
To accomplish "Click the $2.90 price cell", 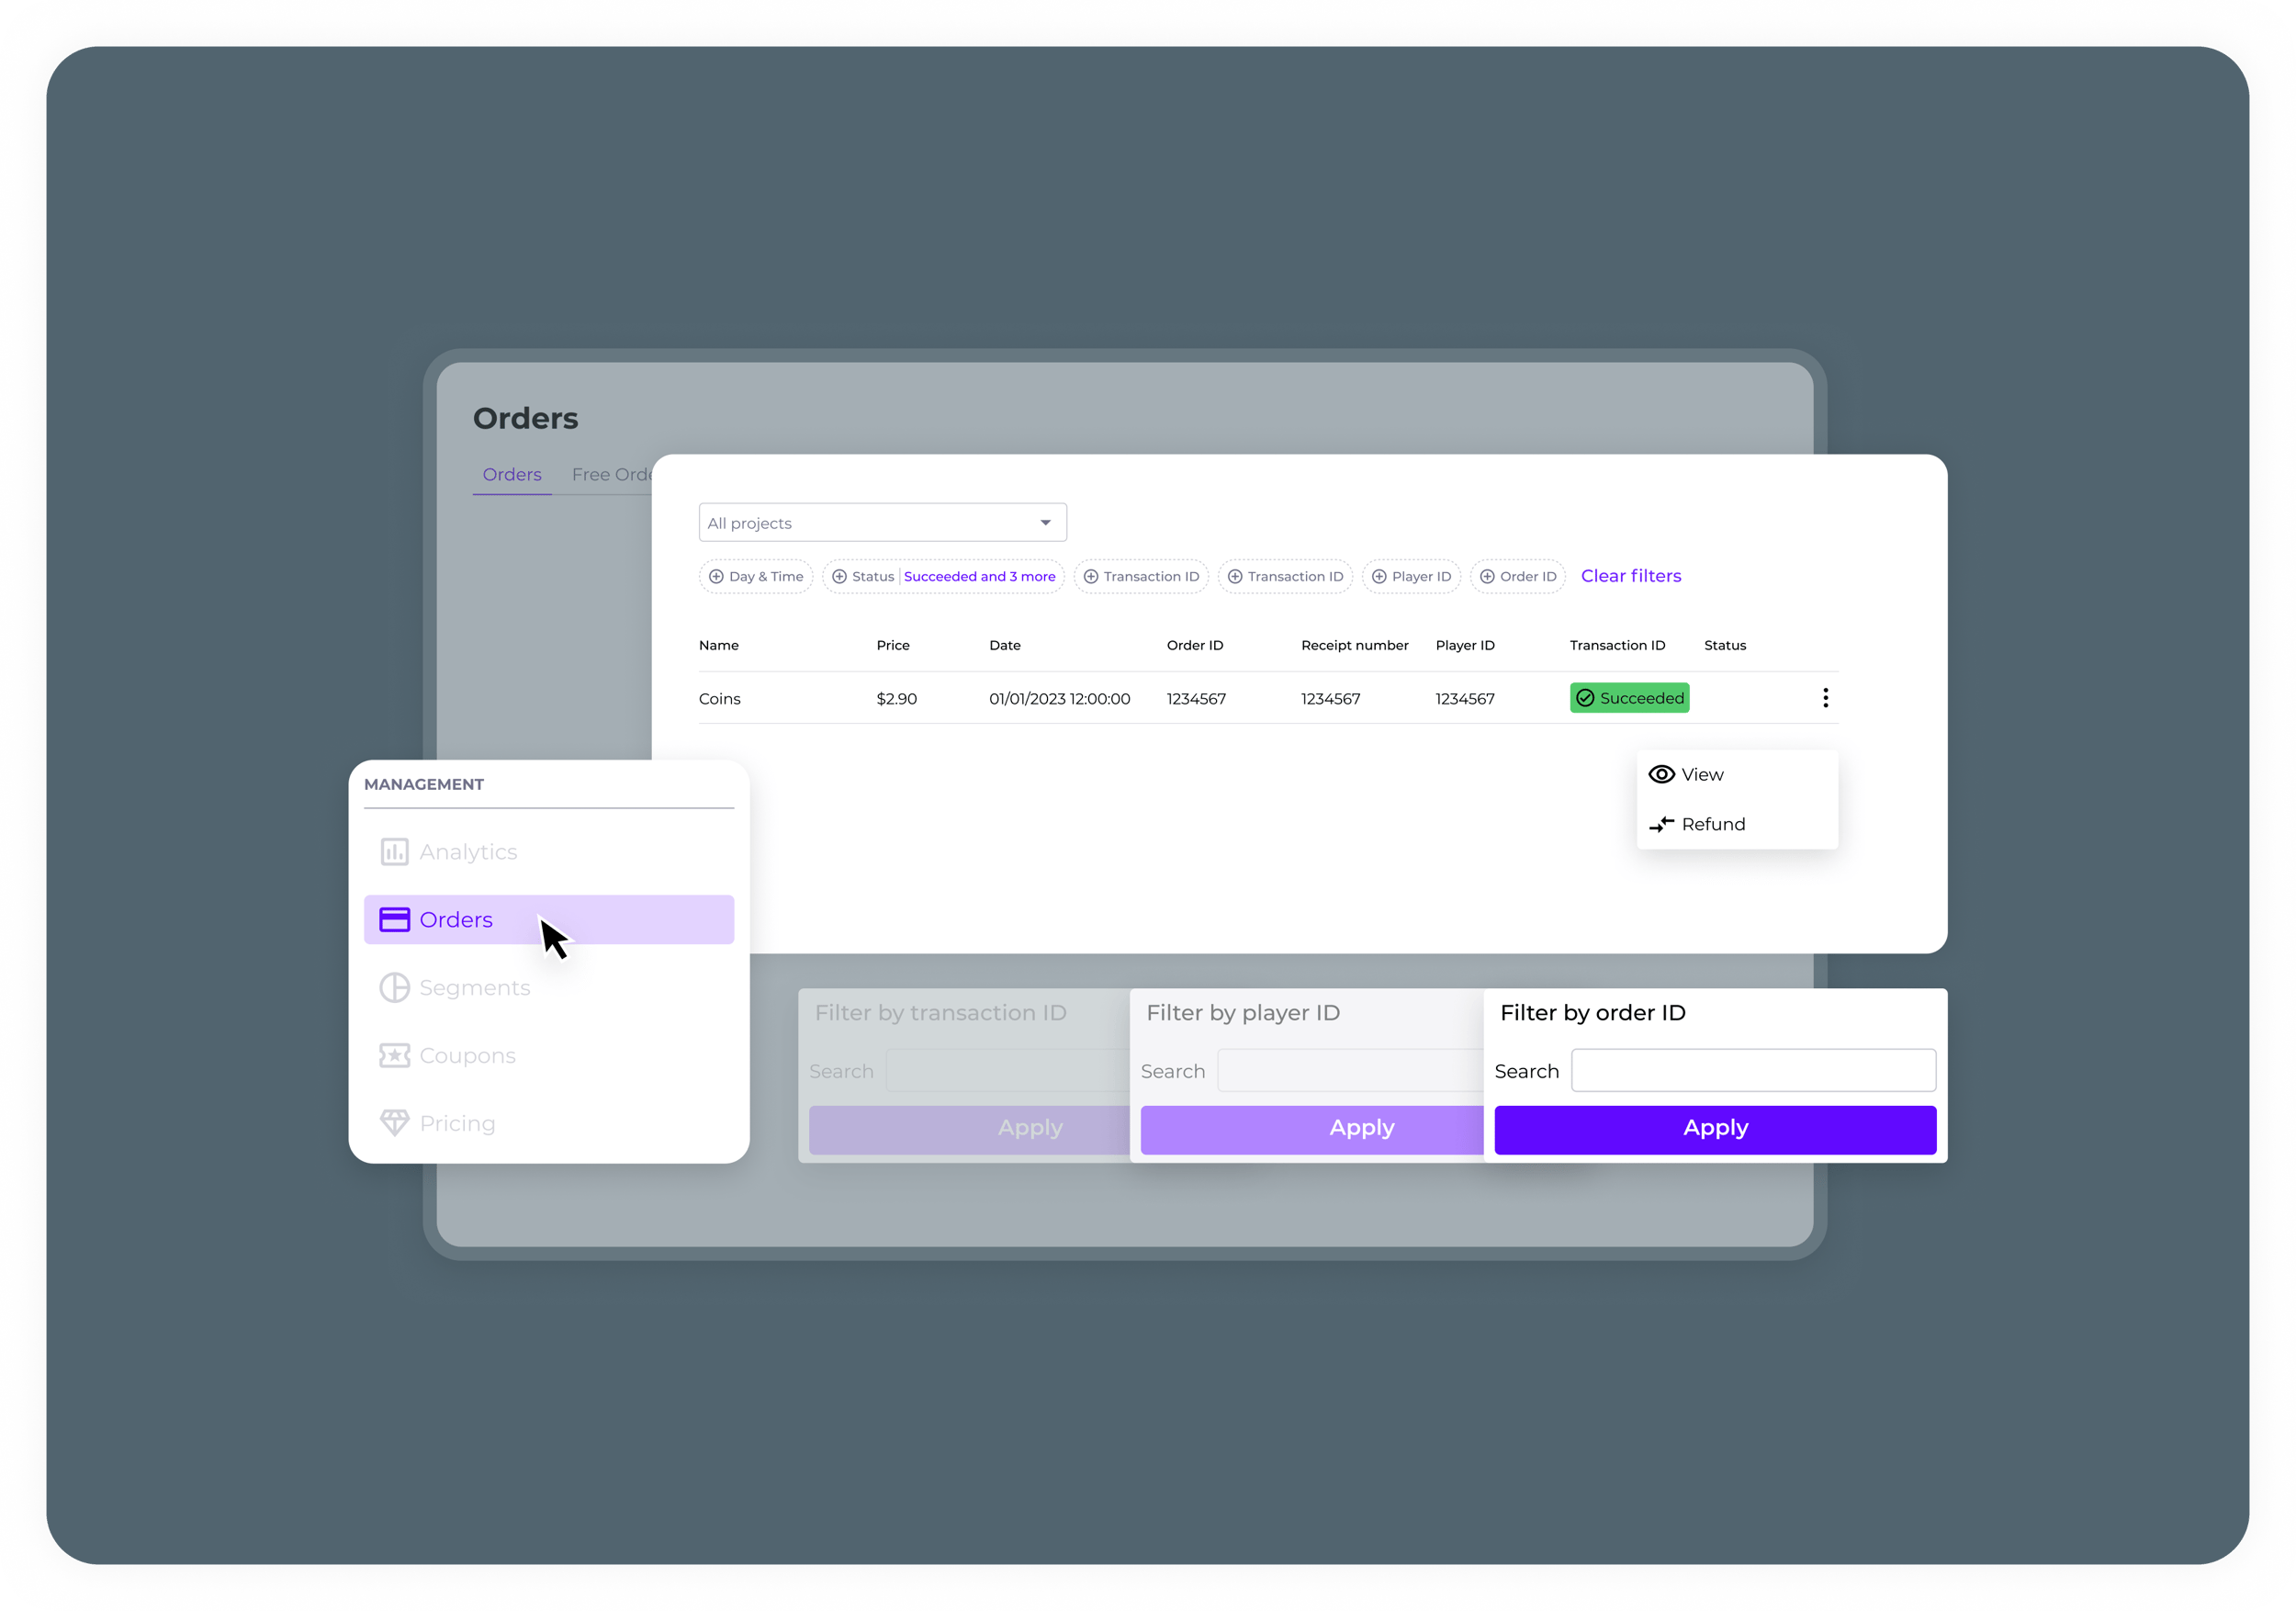I will click(x=896, y=699).
